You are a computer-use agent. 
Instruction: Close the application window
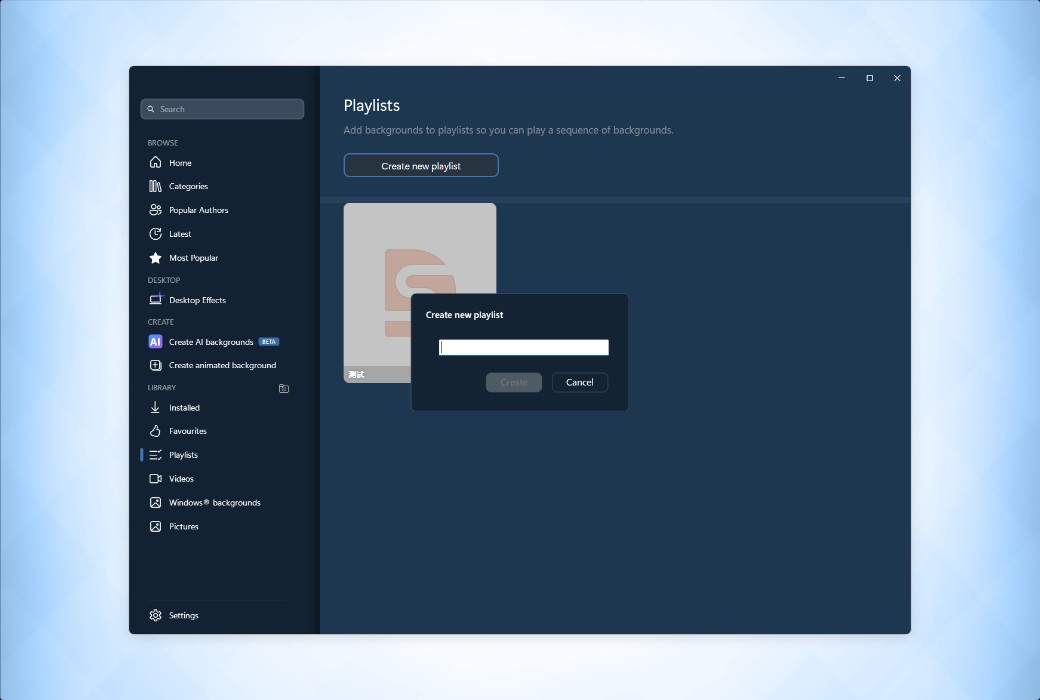click(897, 78)
